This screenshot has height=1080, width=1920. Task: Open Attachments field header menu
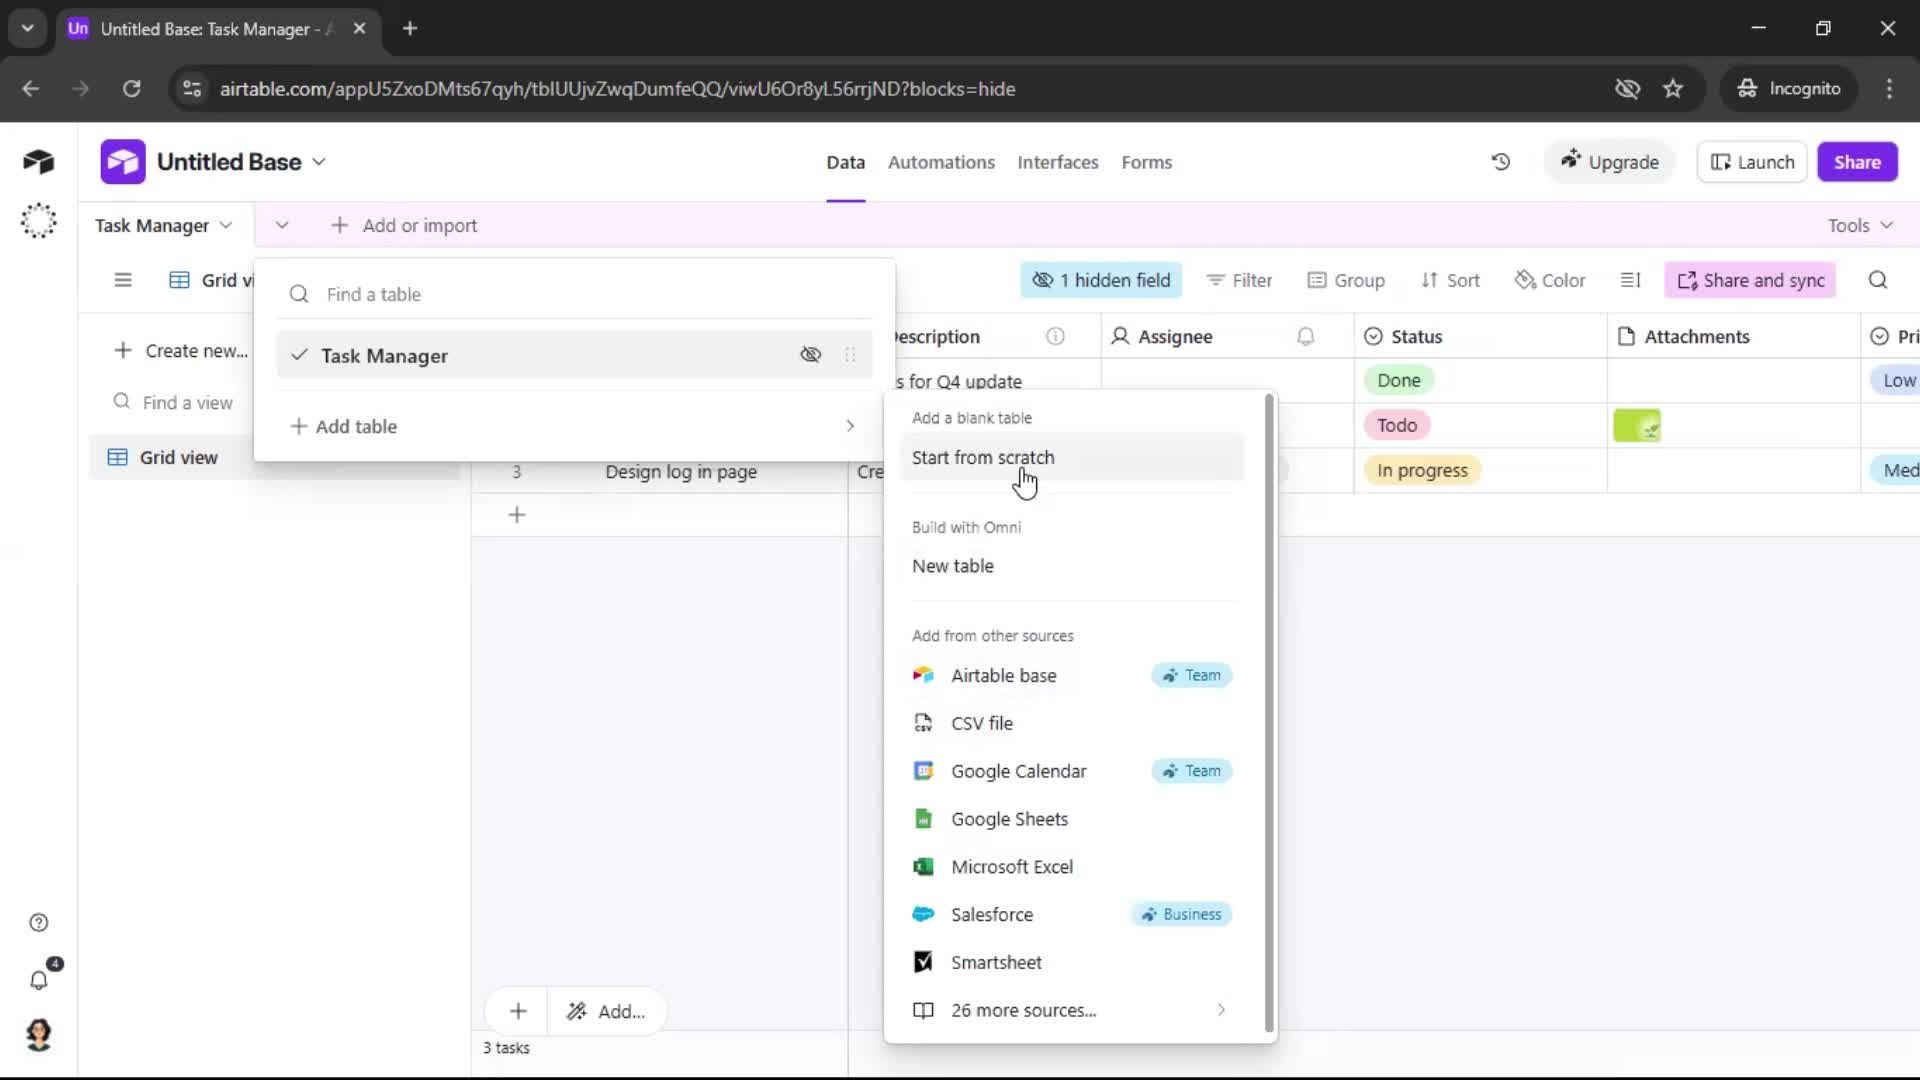pos(1733,337)
